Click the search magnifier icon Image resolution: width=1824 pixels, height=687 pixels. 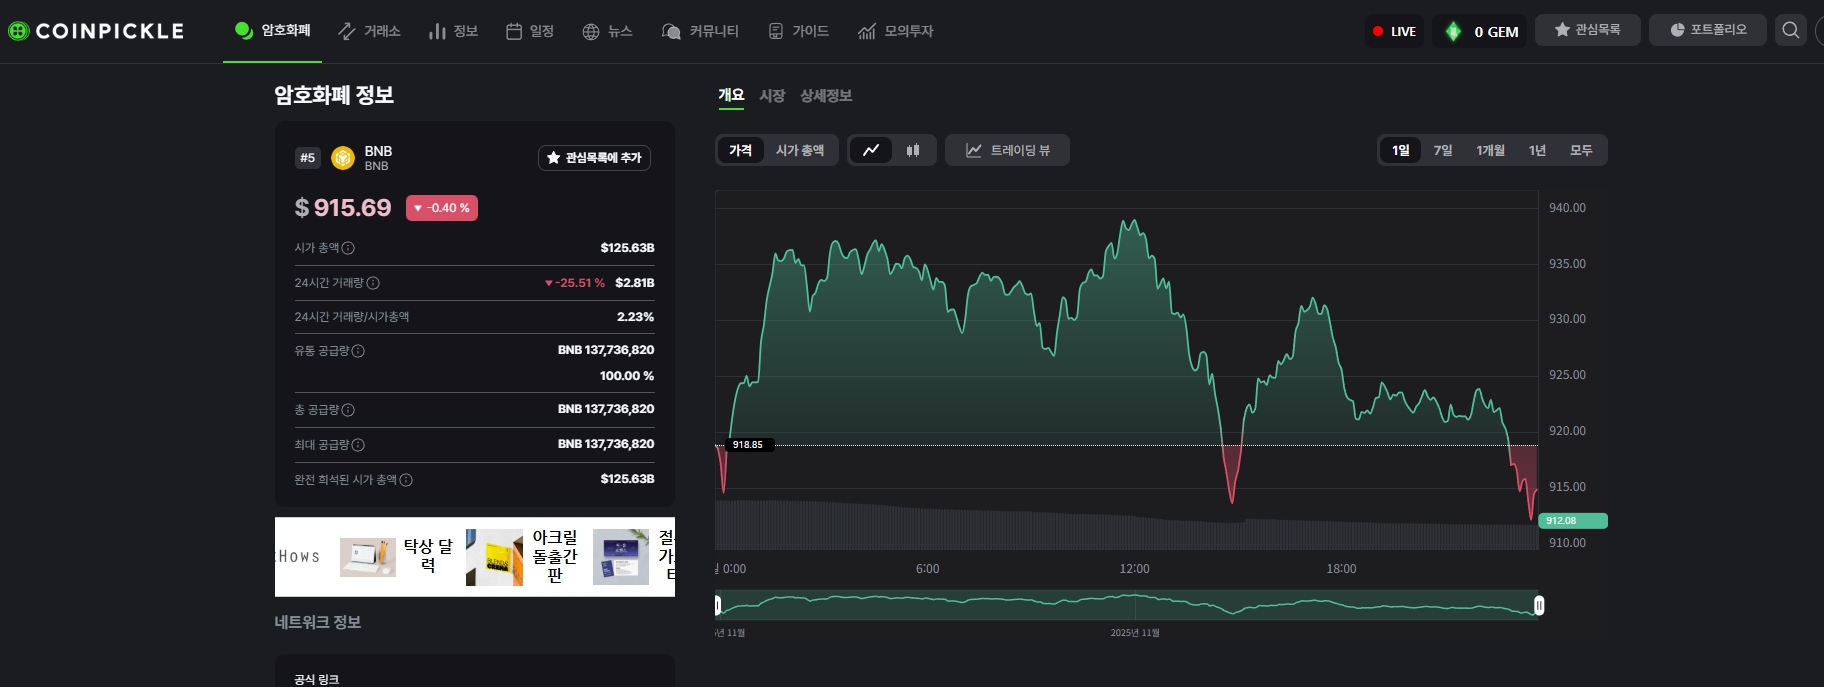(x=1790, y=30)
